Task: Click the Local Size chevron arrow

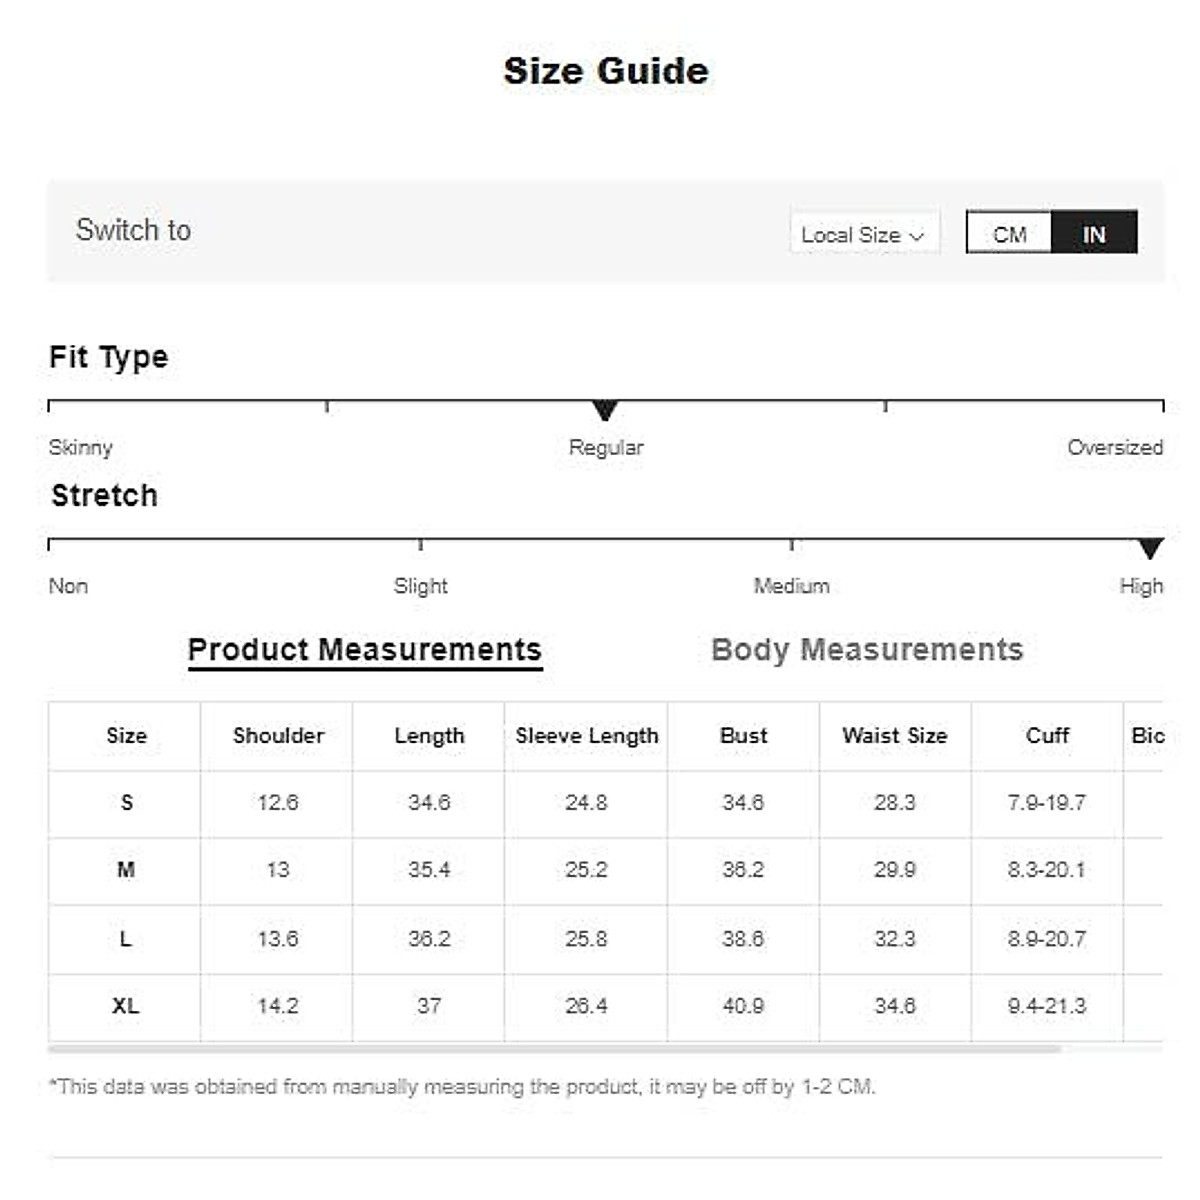Action: pos(917,237)
